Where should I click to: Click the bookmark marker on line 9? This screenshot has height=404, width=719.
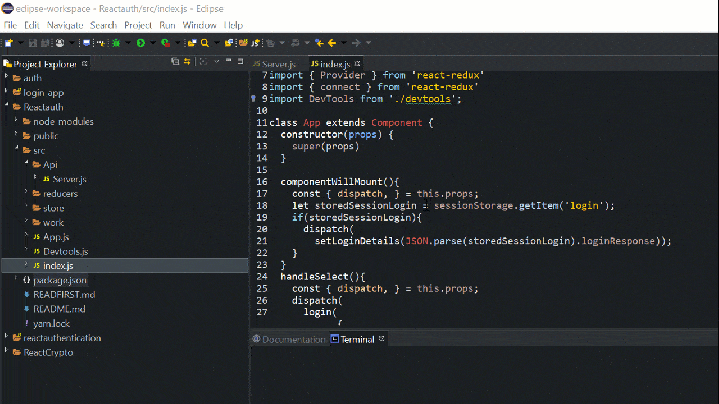[253, 99]
